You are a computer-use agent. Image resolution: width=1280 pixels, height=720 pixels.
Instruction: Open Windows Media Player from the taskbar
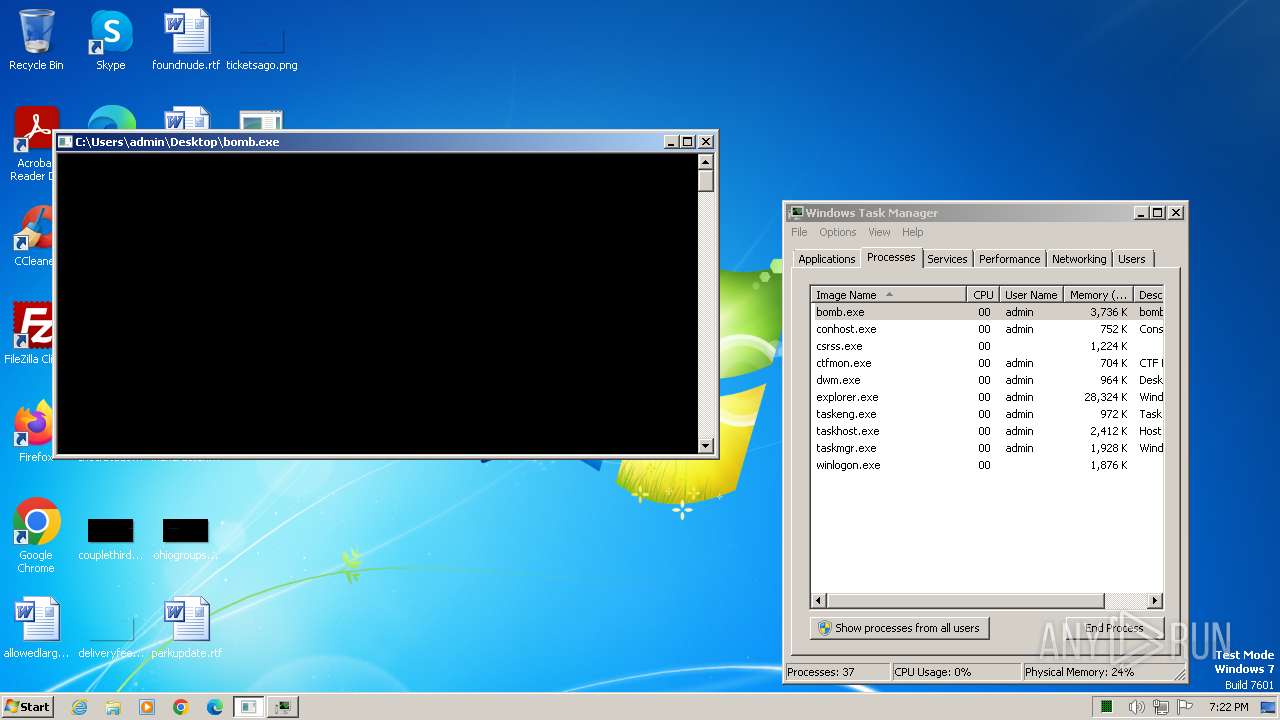coord(147,707)
